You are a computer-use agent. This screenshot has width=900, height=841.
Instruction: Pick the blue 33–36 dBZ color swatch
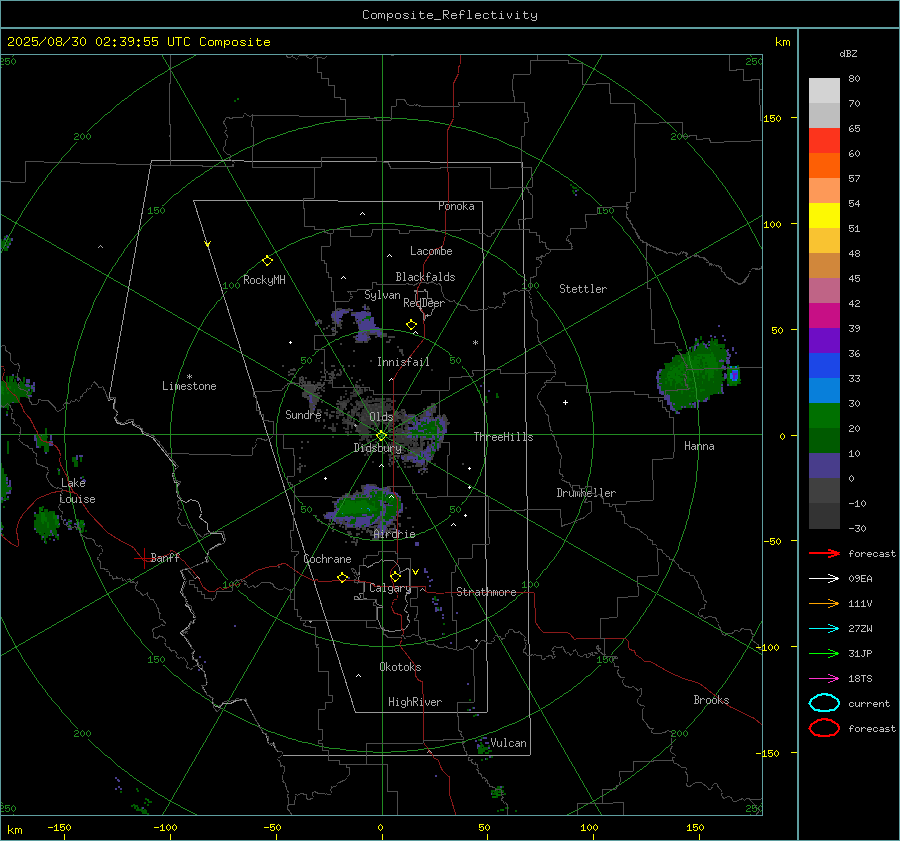pos(824,366)
